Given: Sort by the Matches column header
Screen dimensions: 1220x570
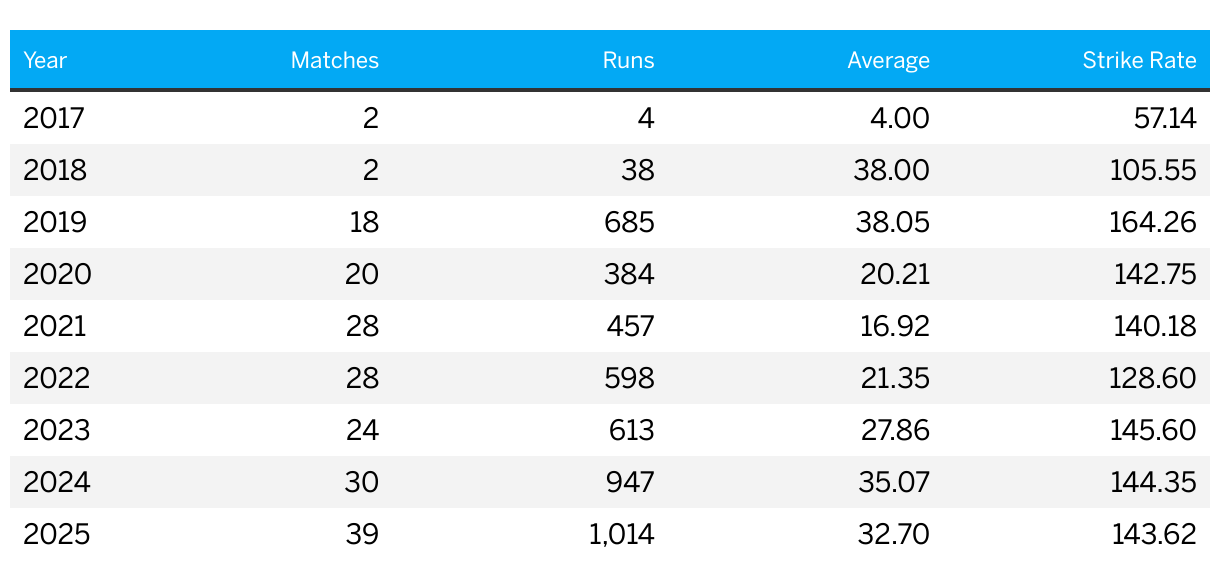Looking at the screenshot, I should pyautogui.click(x=335, y=60).
